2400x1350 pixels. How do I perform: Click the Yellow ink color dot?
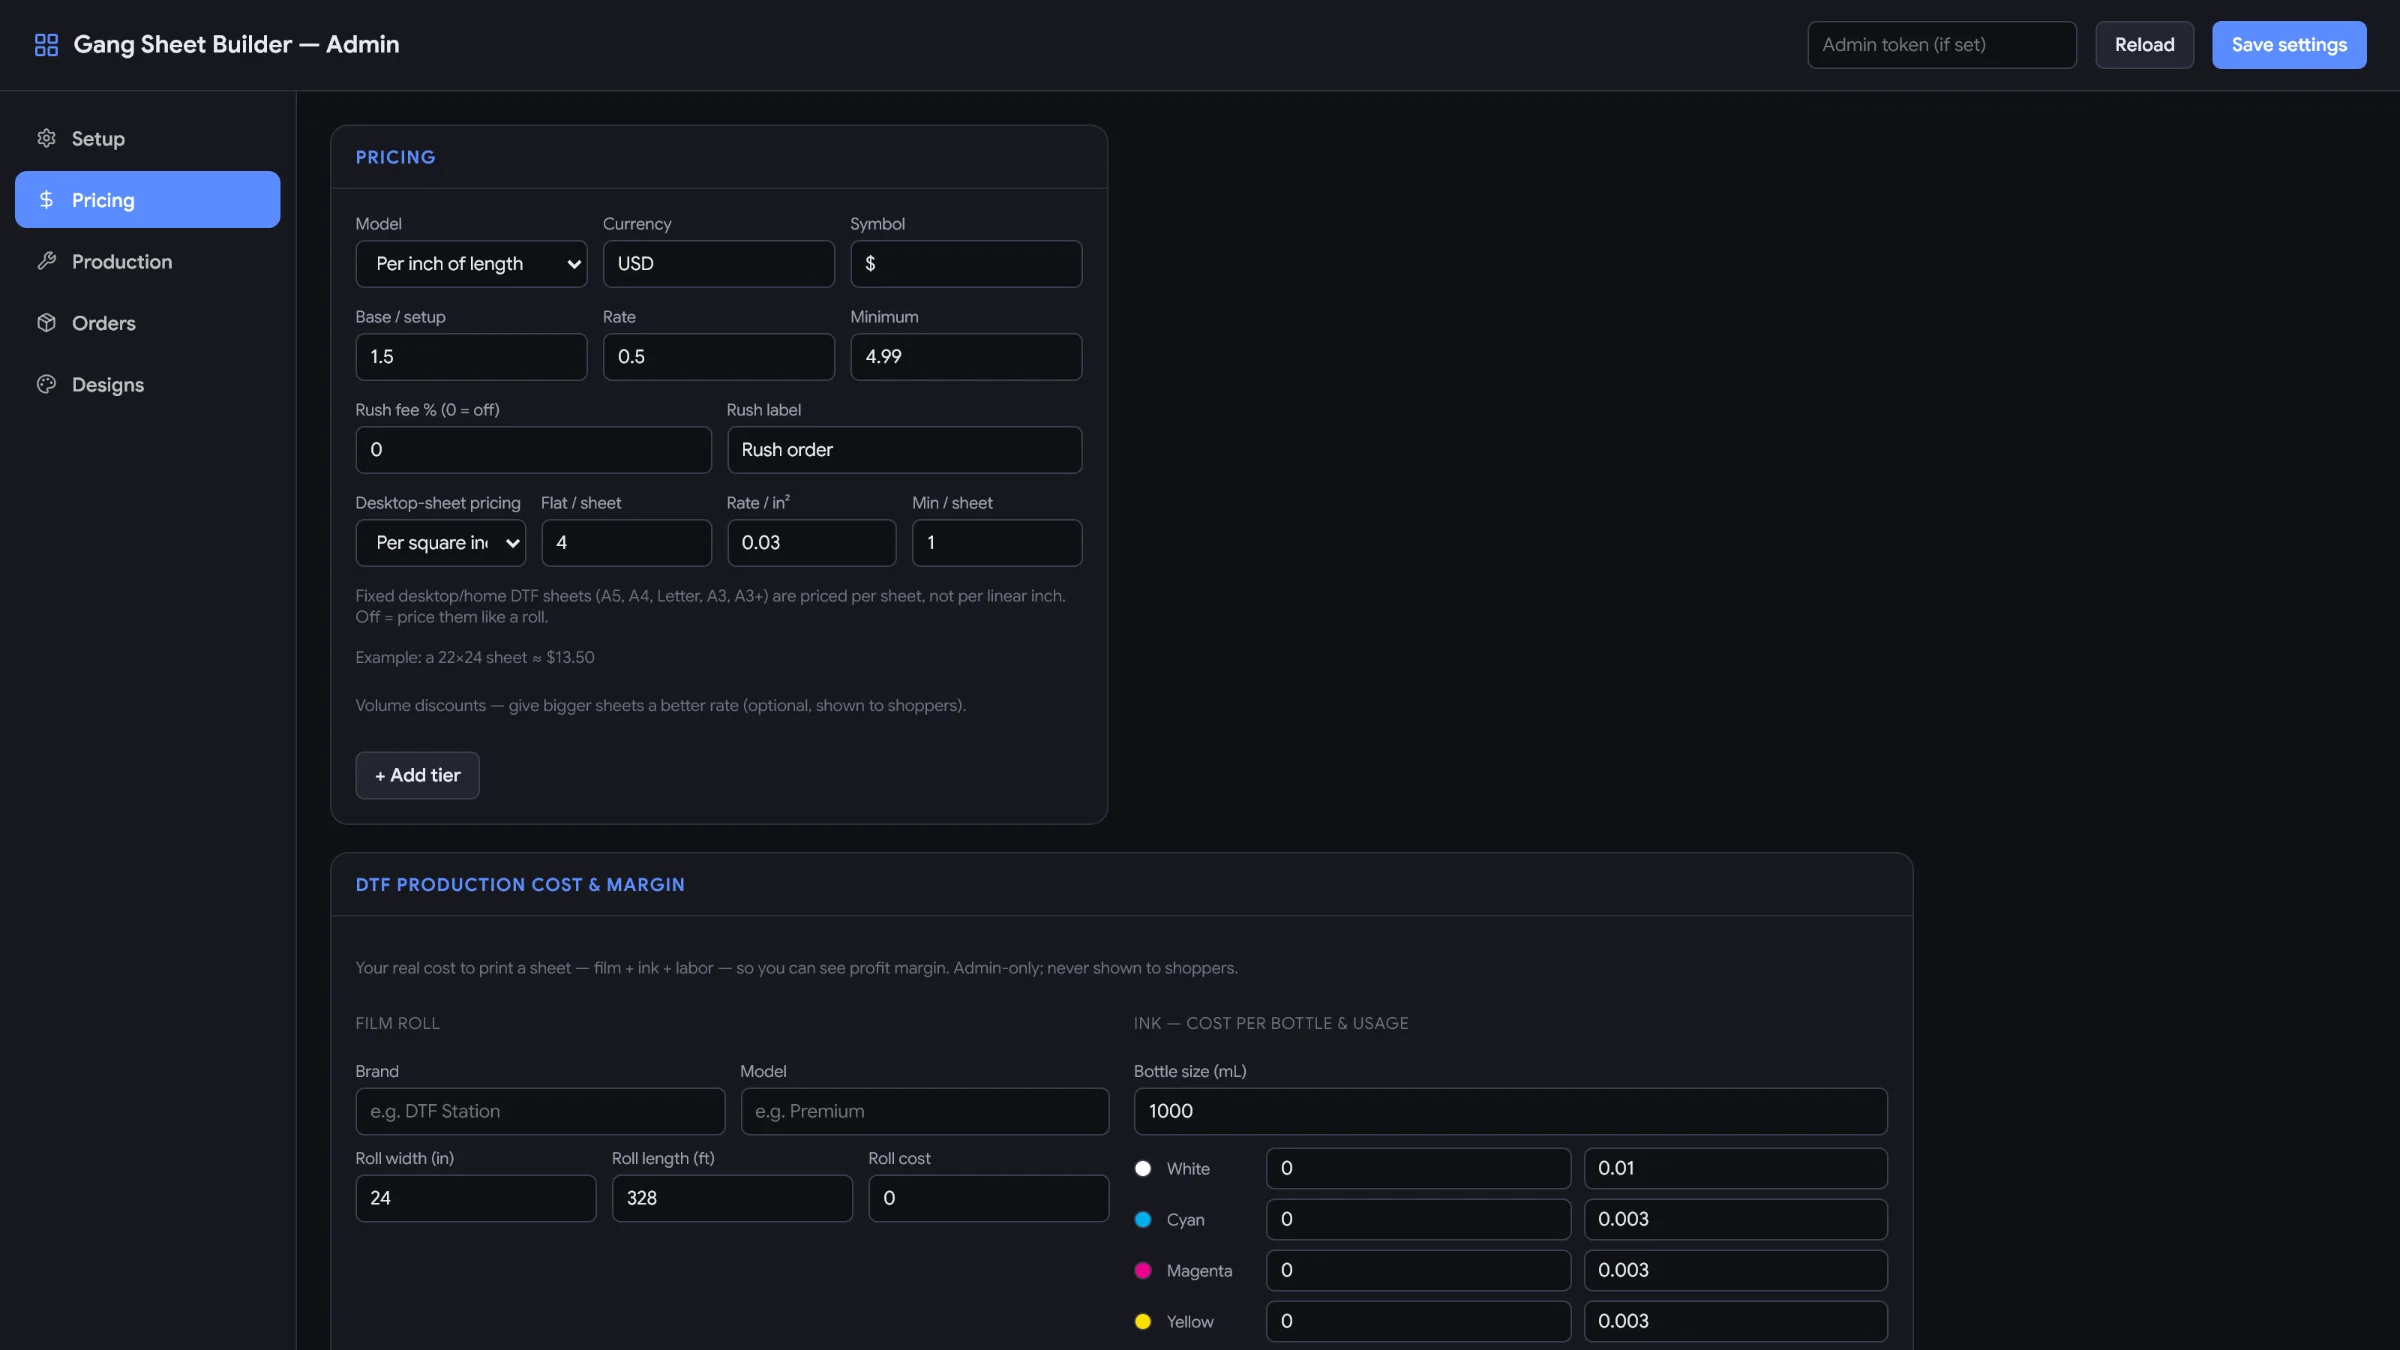1143,1321
